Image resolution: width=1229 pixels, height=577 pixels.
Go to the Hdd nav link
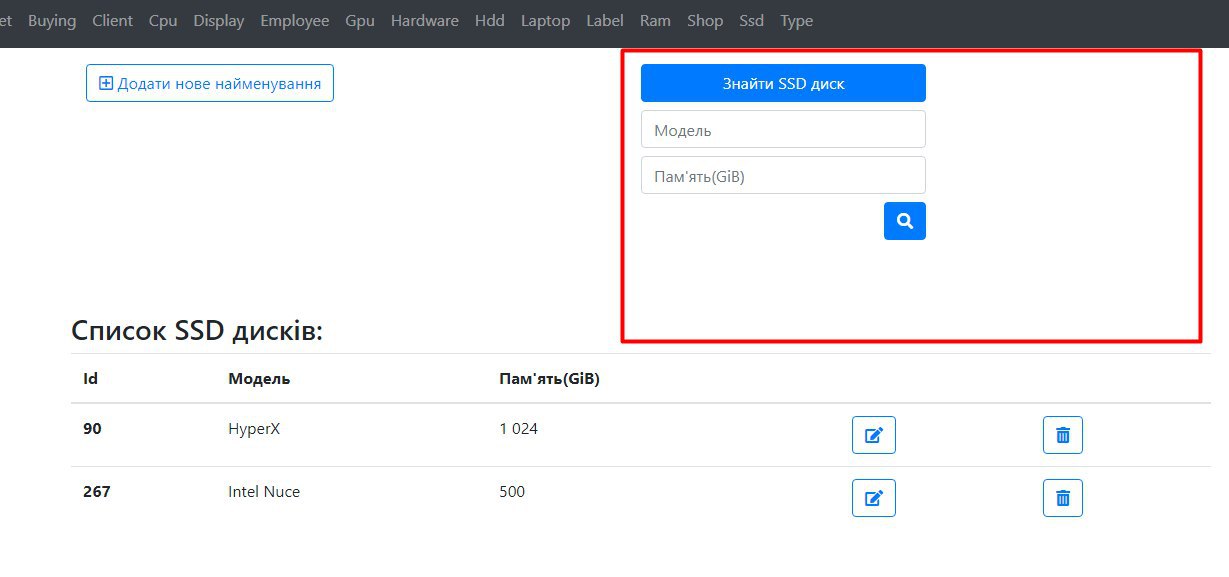click(490, 21)
